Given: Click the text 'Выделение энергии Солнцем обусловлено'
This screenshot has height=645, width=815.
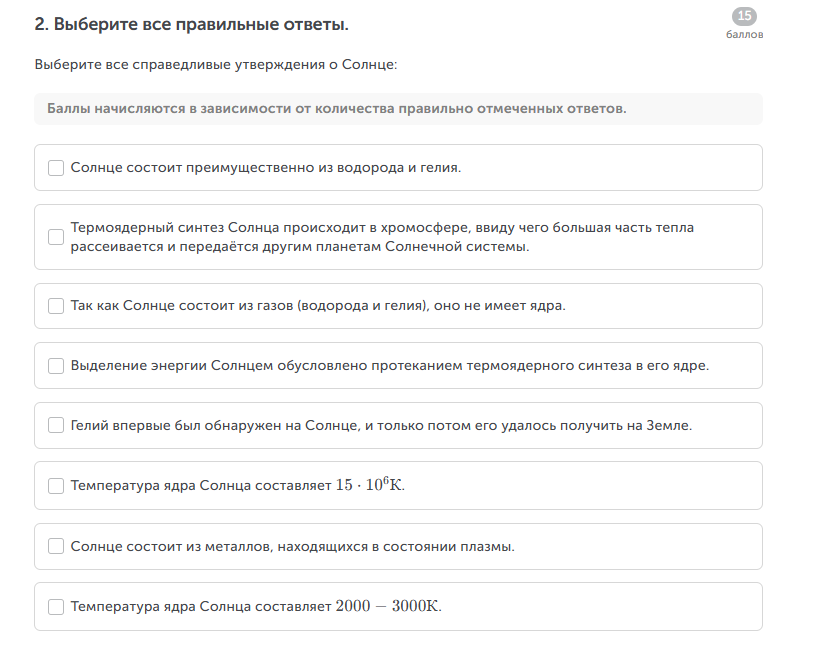Looking at the screenshot, I should [x=390, y=366].
